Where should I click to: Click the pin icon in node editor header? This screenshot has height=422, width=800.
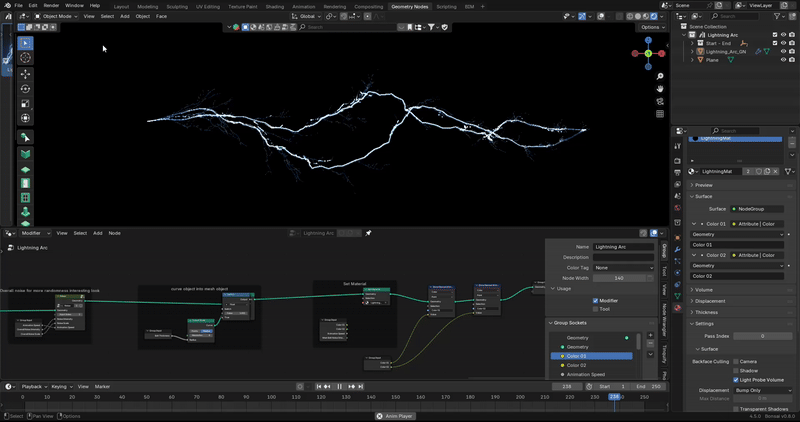coord(368,233)
